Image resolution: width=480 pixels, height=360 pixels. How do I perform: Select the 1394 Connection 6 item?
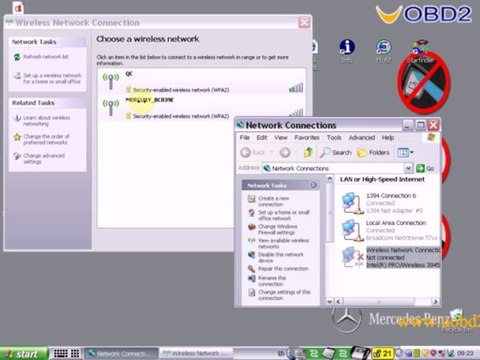click(383, 203)
